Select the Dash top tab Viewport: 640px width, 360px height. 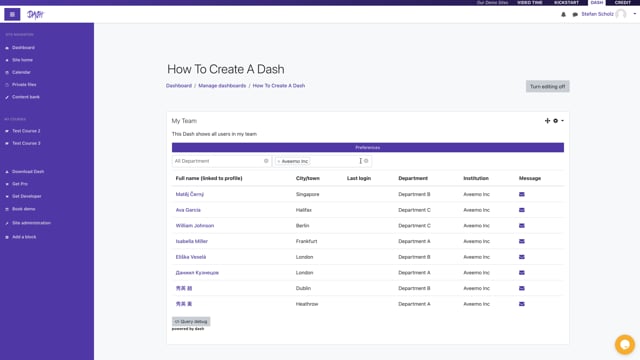[x=597, y=2]
